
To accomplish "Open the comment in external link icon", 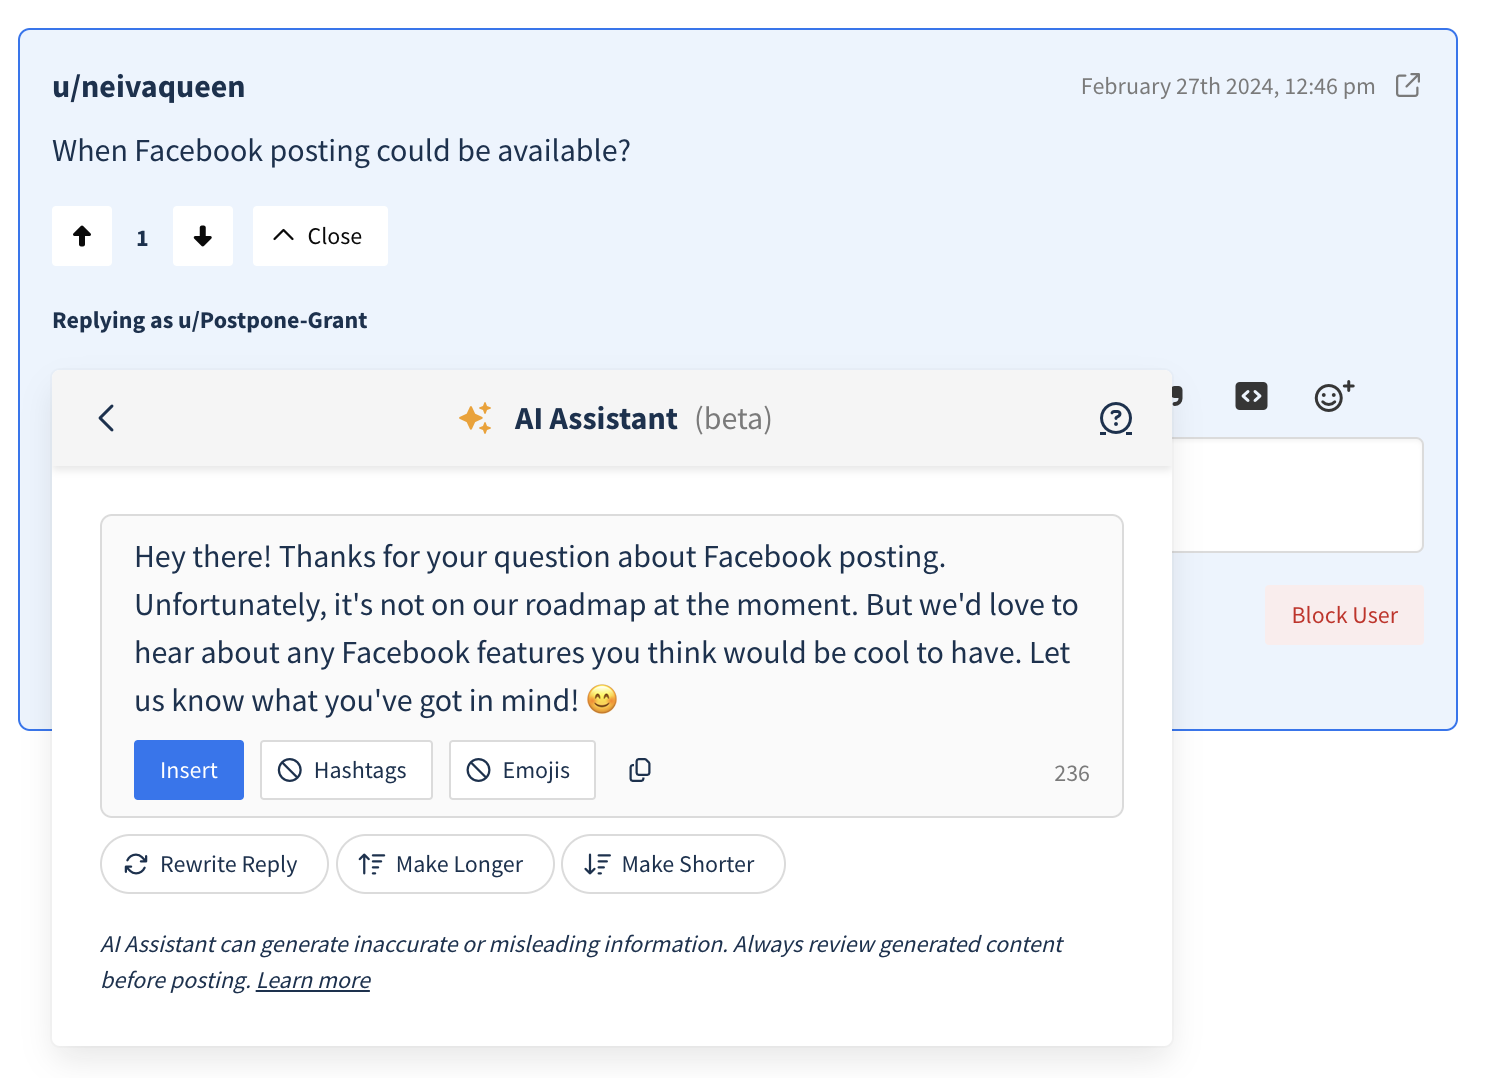I will pos(1408,85).
